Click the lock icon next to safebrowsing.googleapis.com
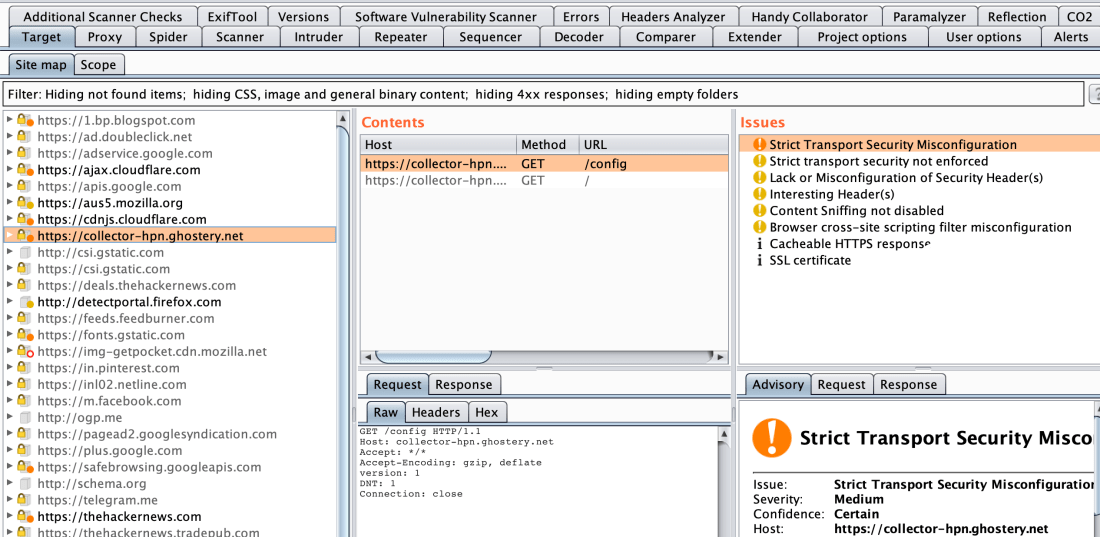This screenshot has height=537, width=1100. pos(24,467)
